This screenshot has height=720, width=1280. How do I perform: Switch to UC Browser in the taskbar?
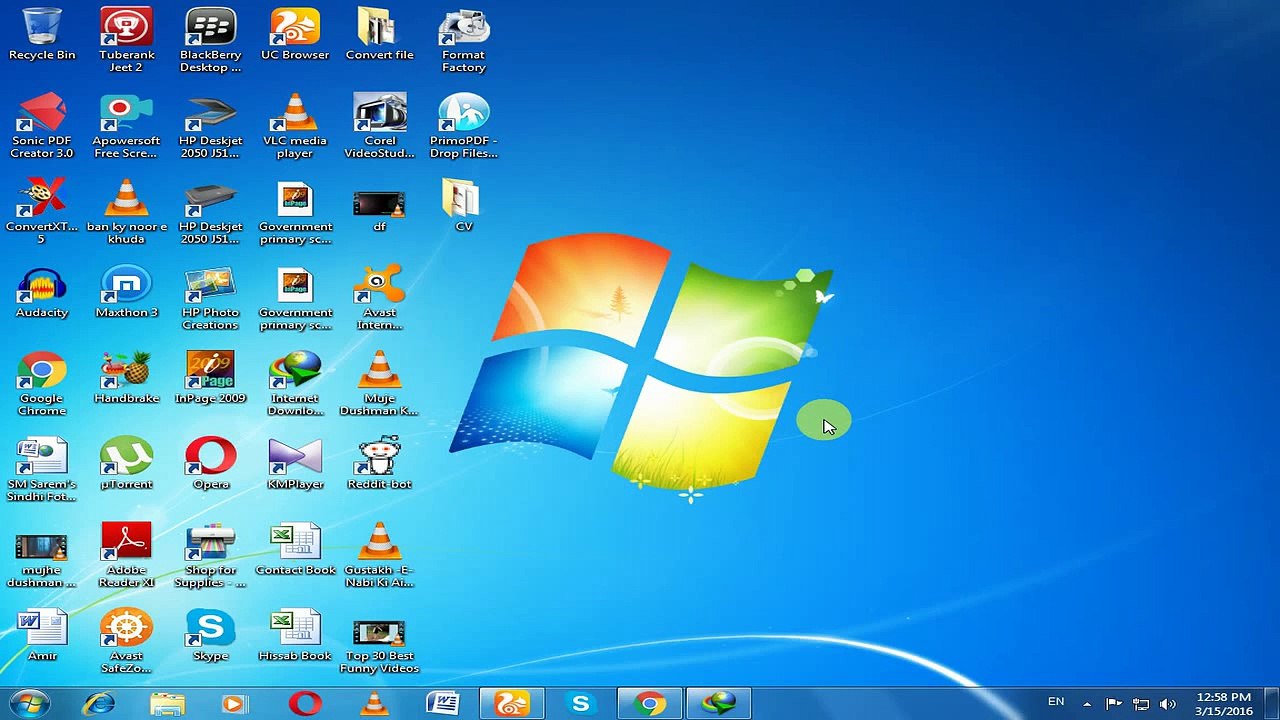click(x=511, y=704)
